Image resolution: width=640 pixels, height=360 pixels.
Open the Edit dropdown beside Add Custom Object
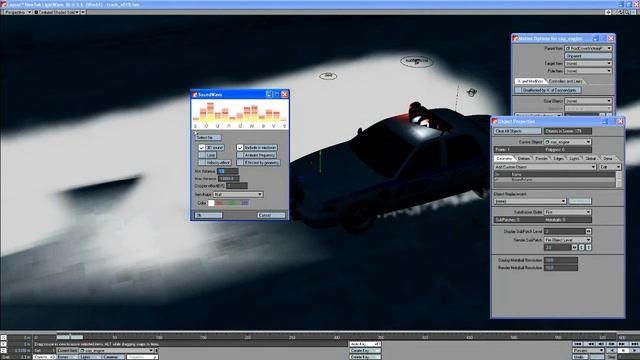coord(610,167)
